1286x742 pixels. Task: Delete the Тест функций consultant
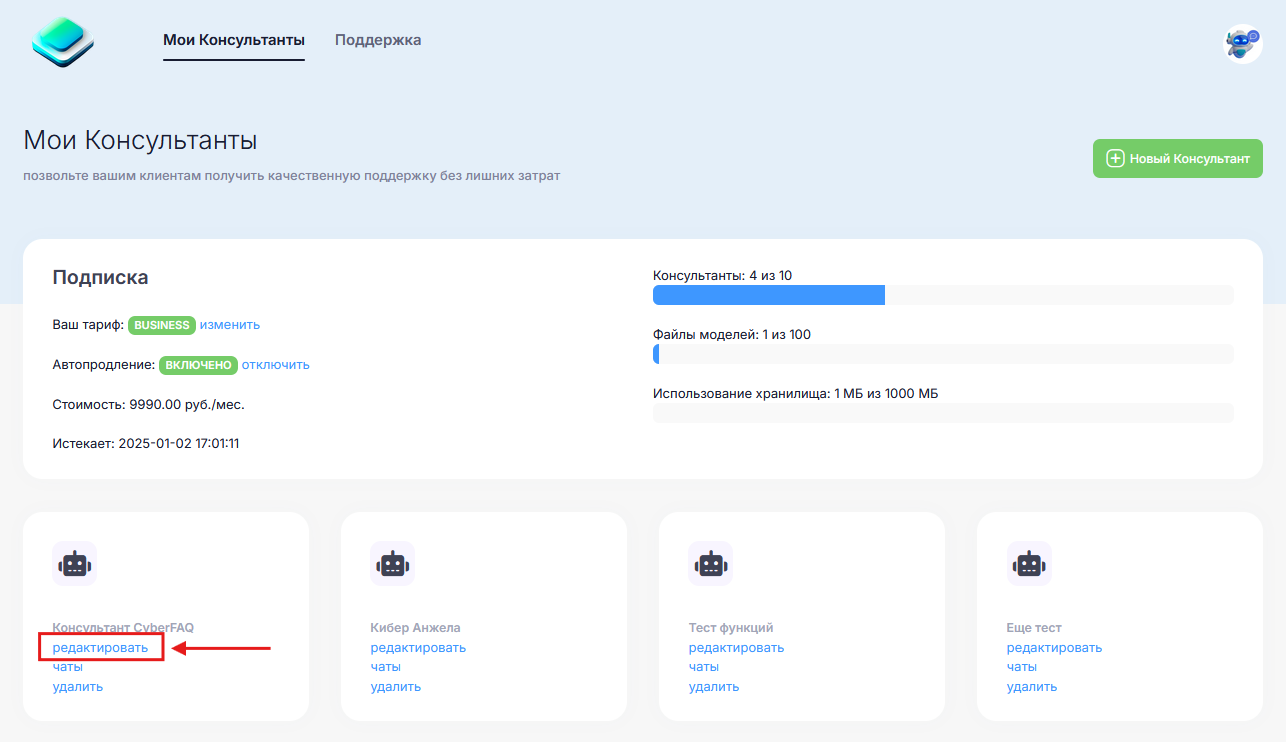pyautogui.click(x=714, y=686)
